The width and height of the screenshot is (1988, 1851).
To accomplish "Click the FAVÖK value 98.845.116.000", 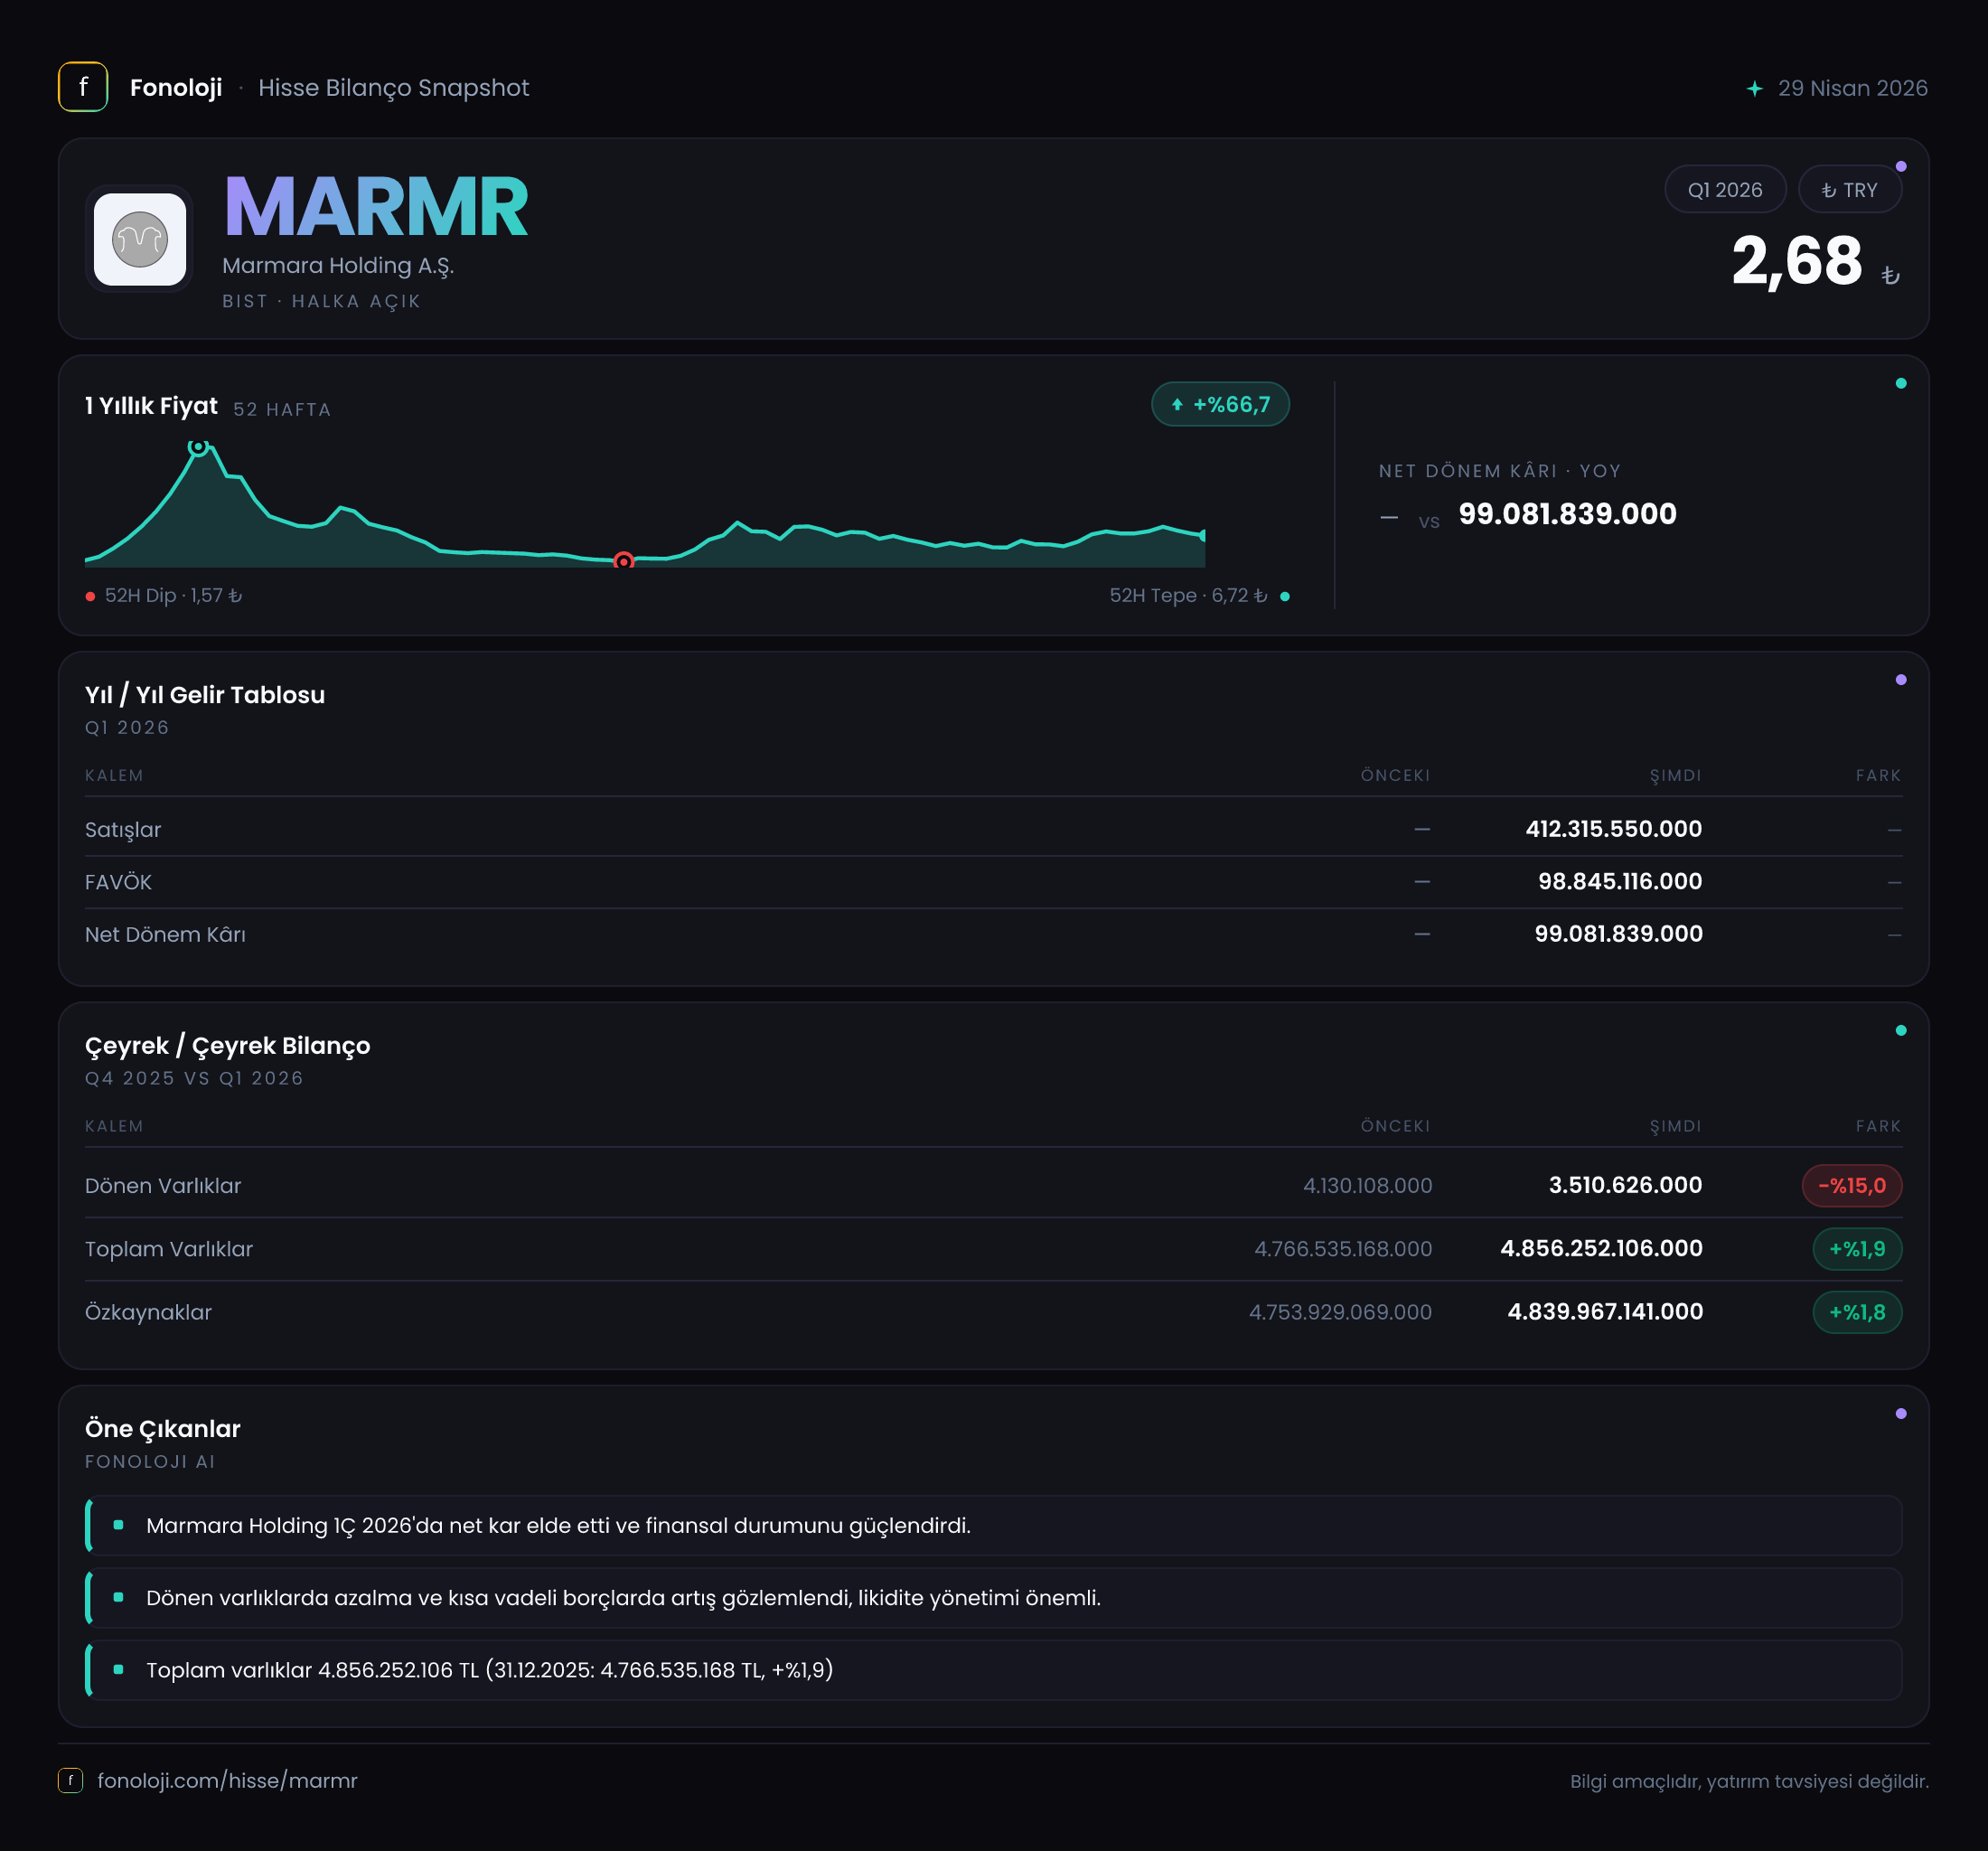I will pos(1620,881).
